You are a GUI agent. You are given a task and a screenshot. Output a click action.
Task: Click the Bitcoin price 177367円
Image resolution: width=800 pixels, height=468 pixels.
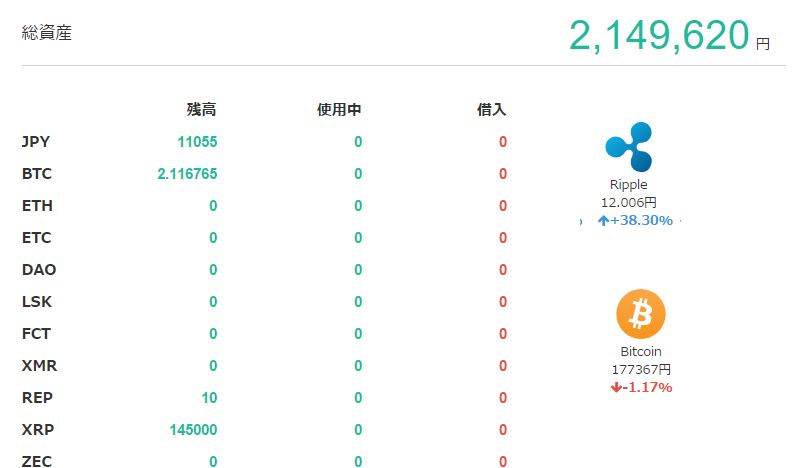(640, 370)
